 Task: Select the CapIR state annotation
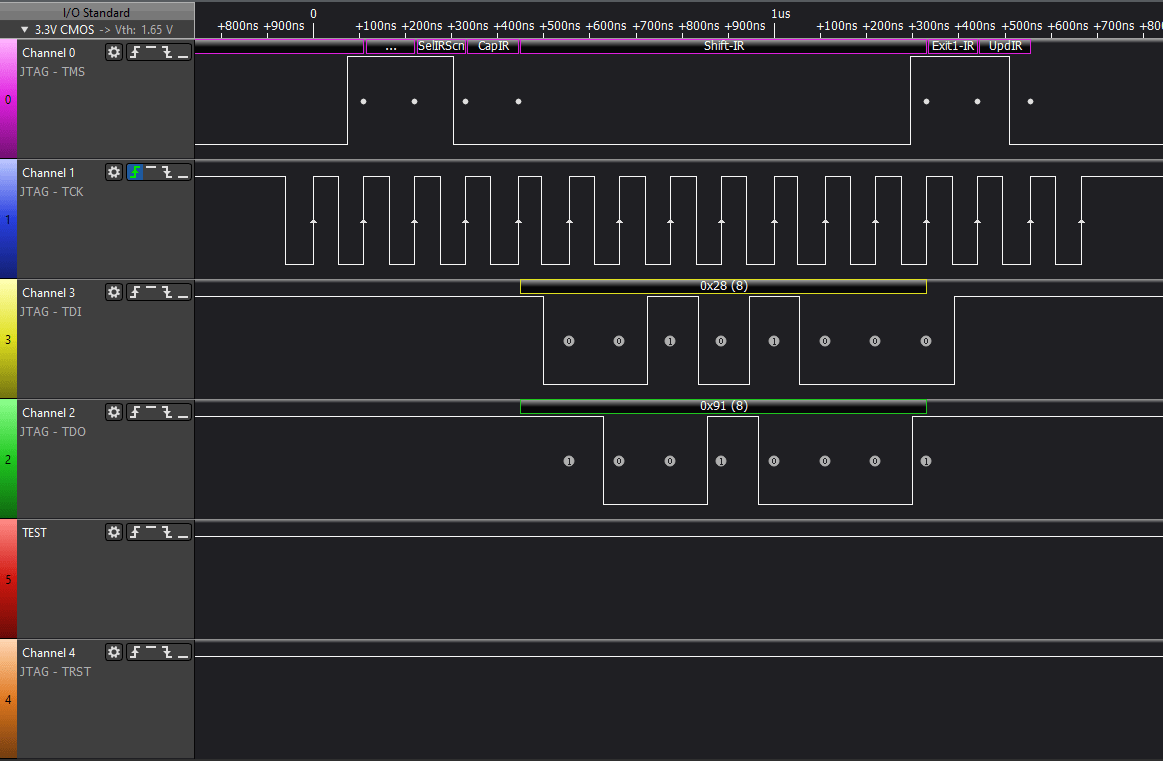(493, 46)
